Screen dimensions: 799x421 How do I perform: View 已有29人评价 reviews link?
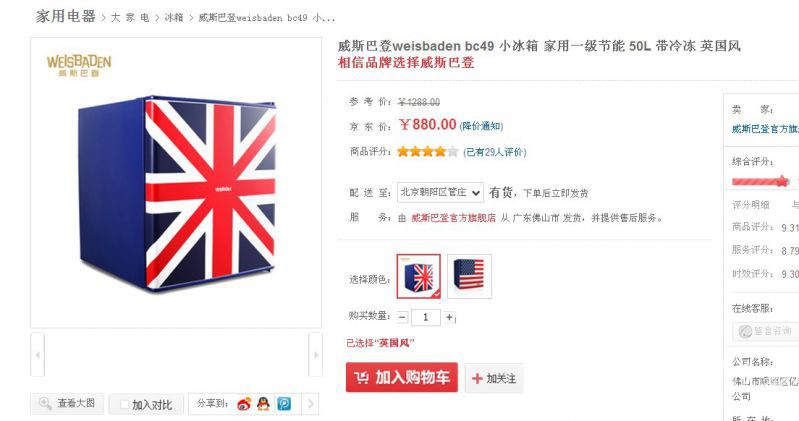[494, 152]
